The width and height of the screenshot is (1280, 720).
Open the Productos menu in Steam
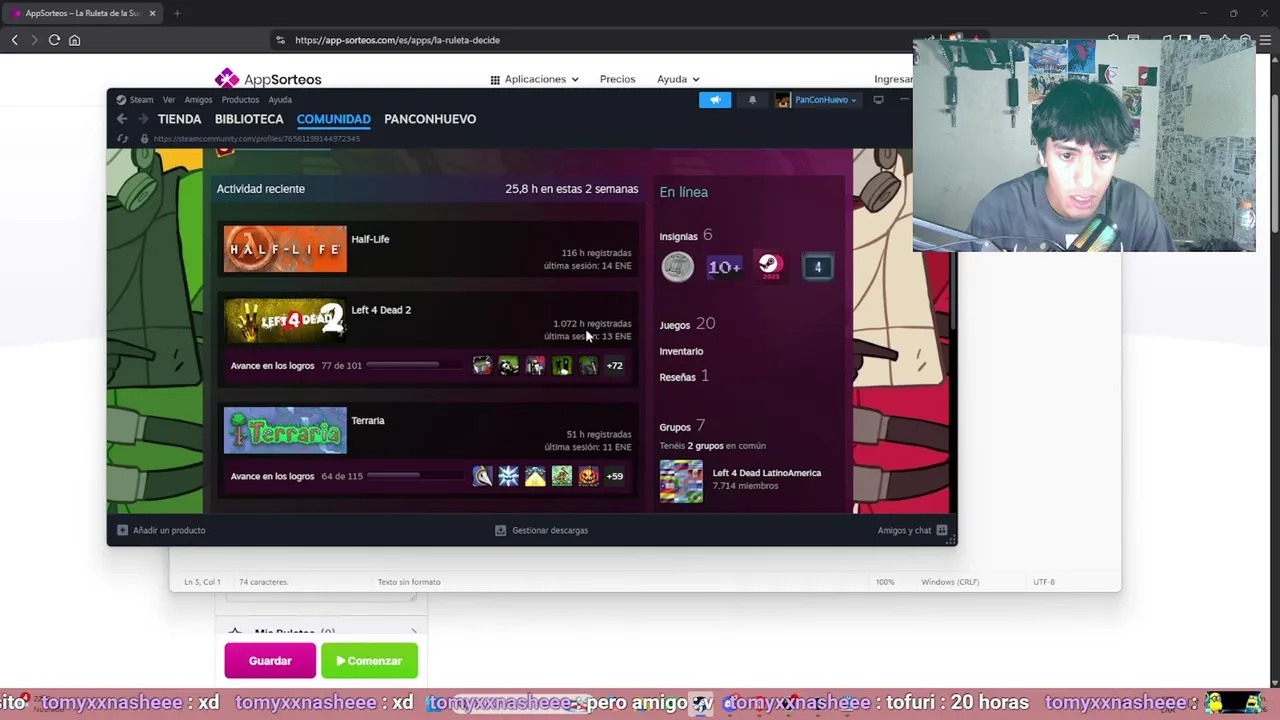tap(240, 100)
